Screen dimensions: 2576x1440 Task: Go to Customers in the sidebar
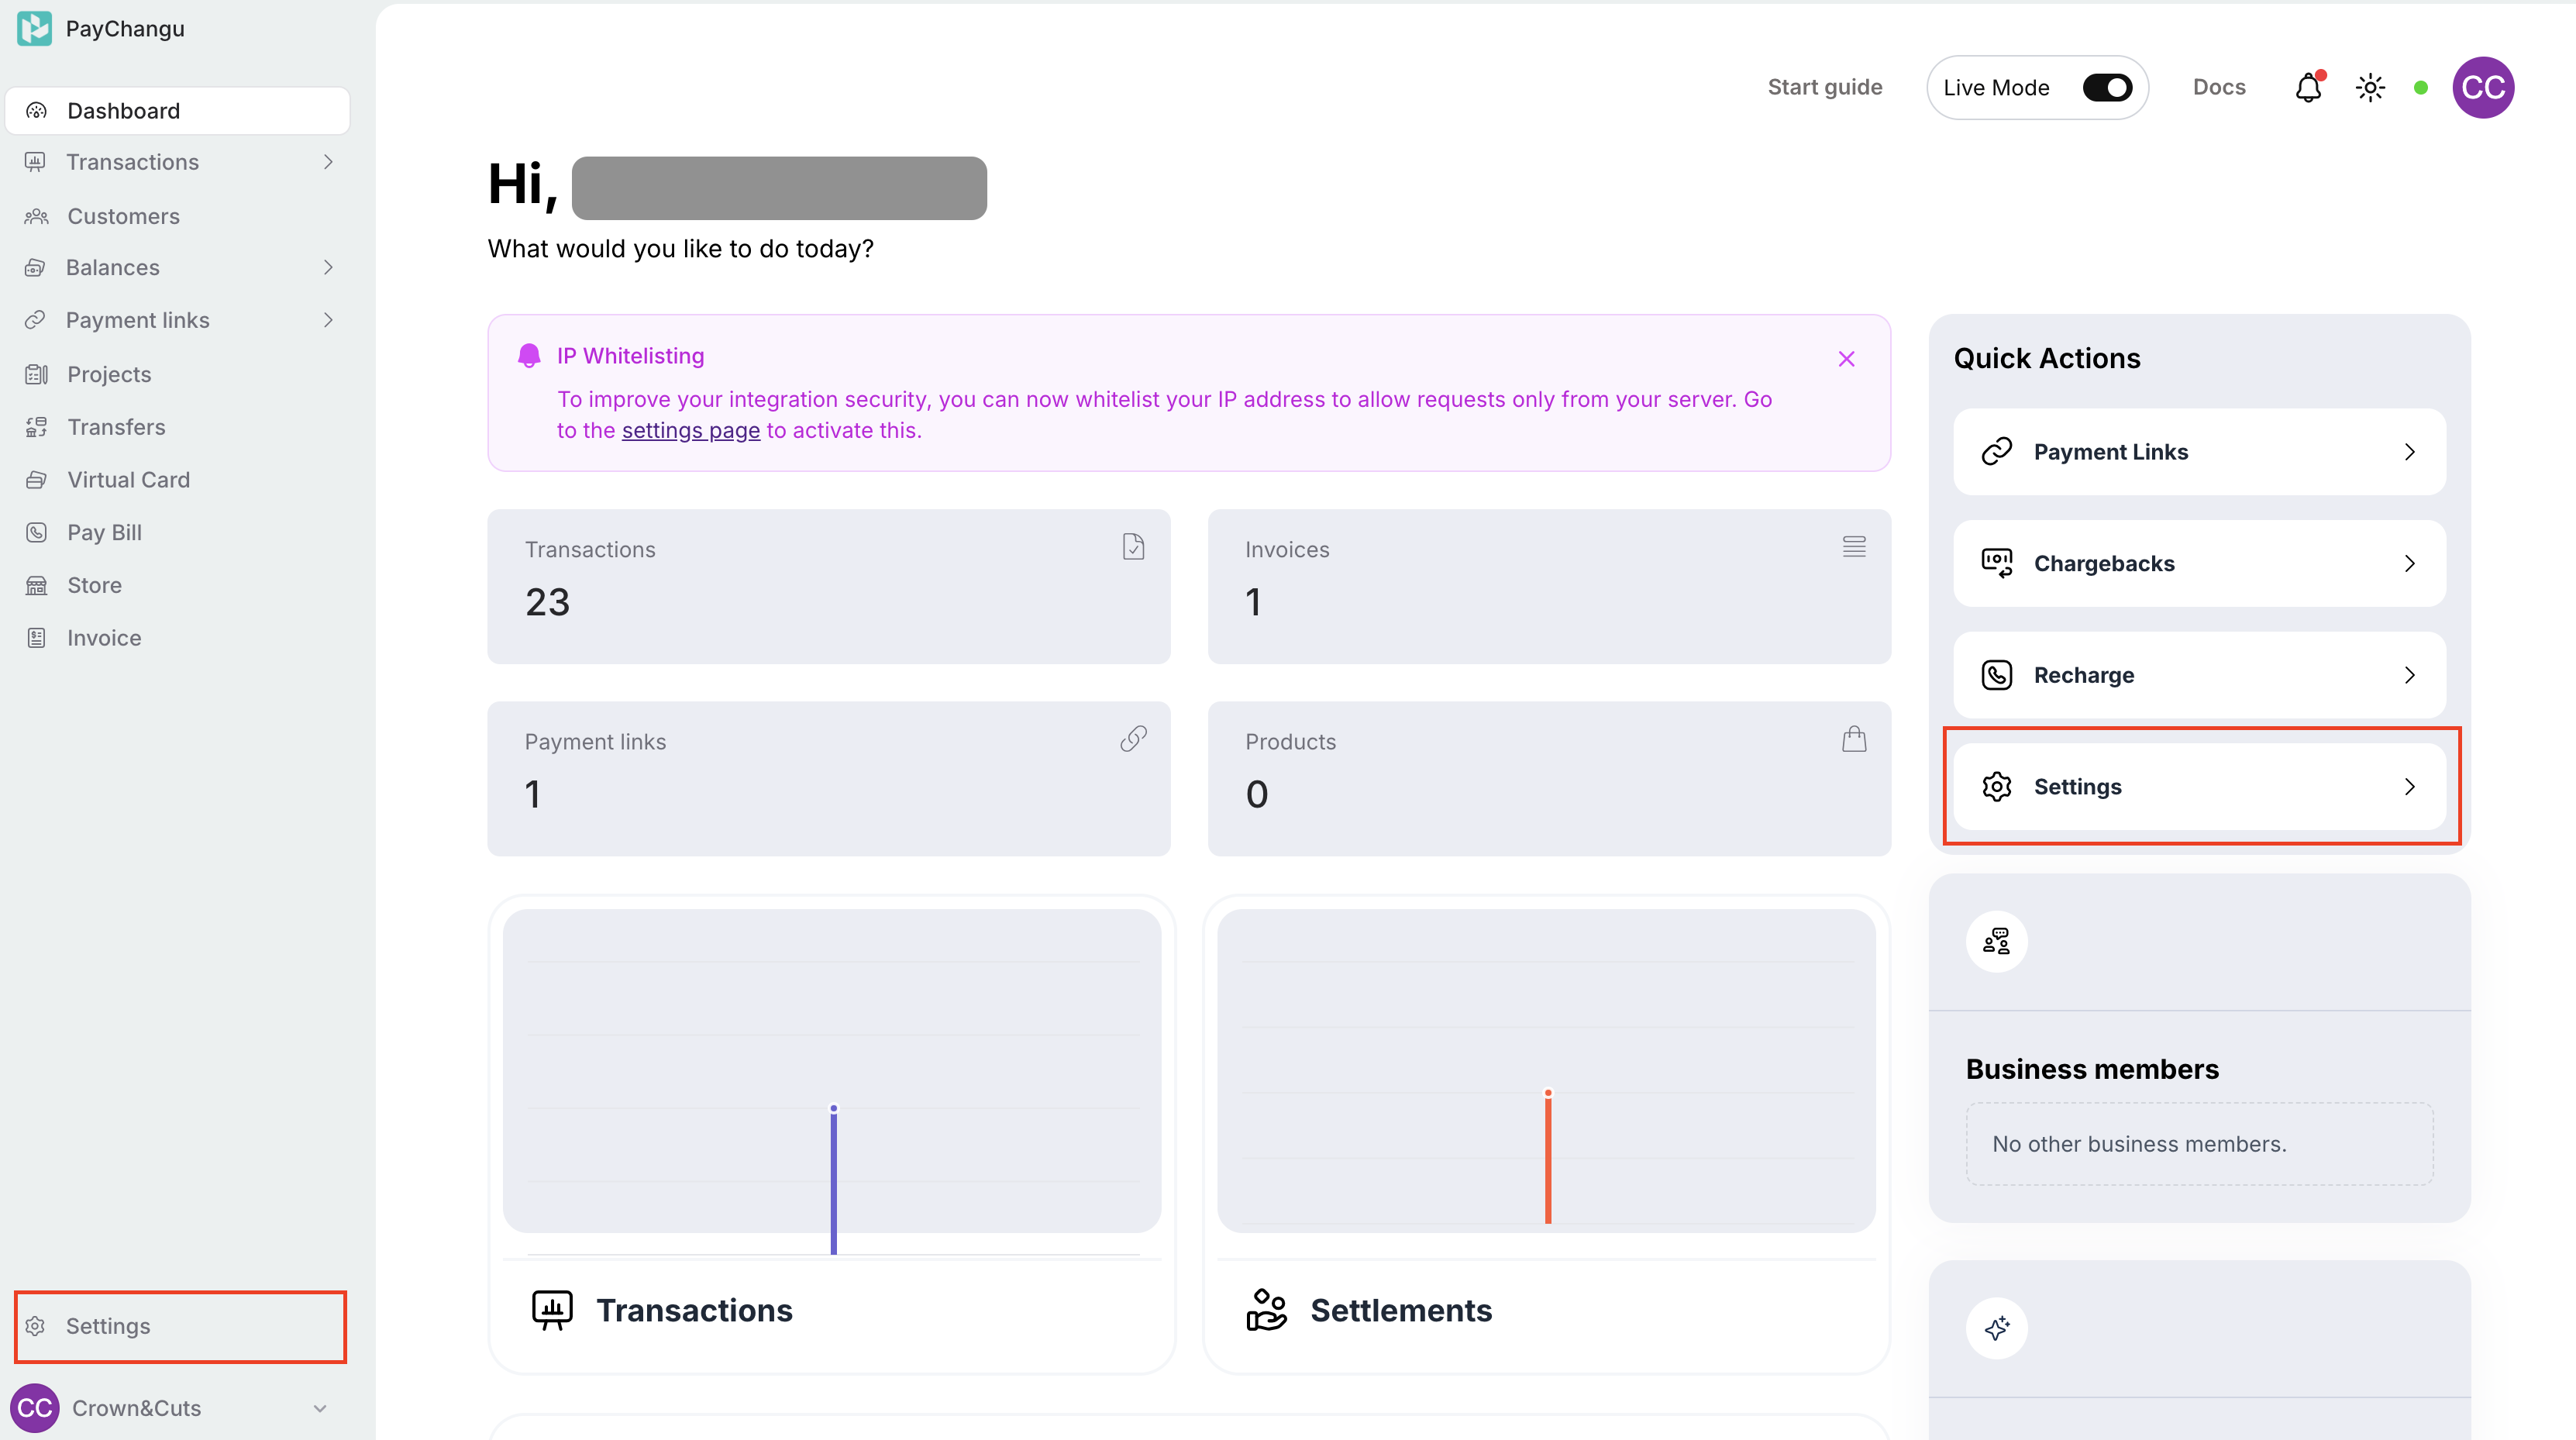point(123,216)
